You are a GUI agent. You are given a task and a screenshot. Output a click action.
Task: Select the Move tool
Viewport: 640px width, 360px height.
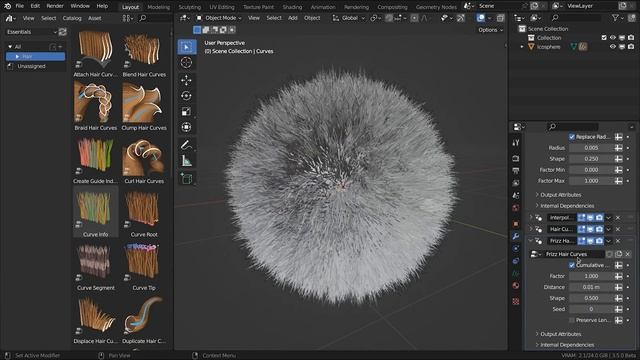pyautogui.click(x=187, y=80)
